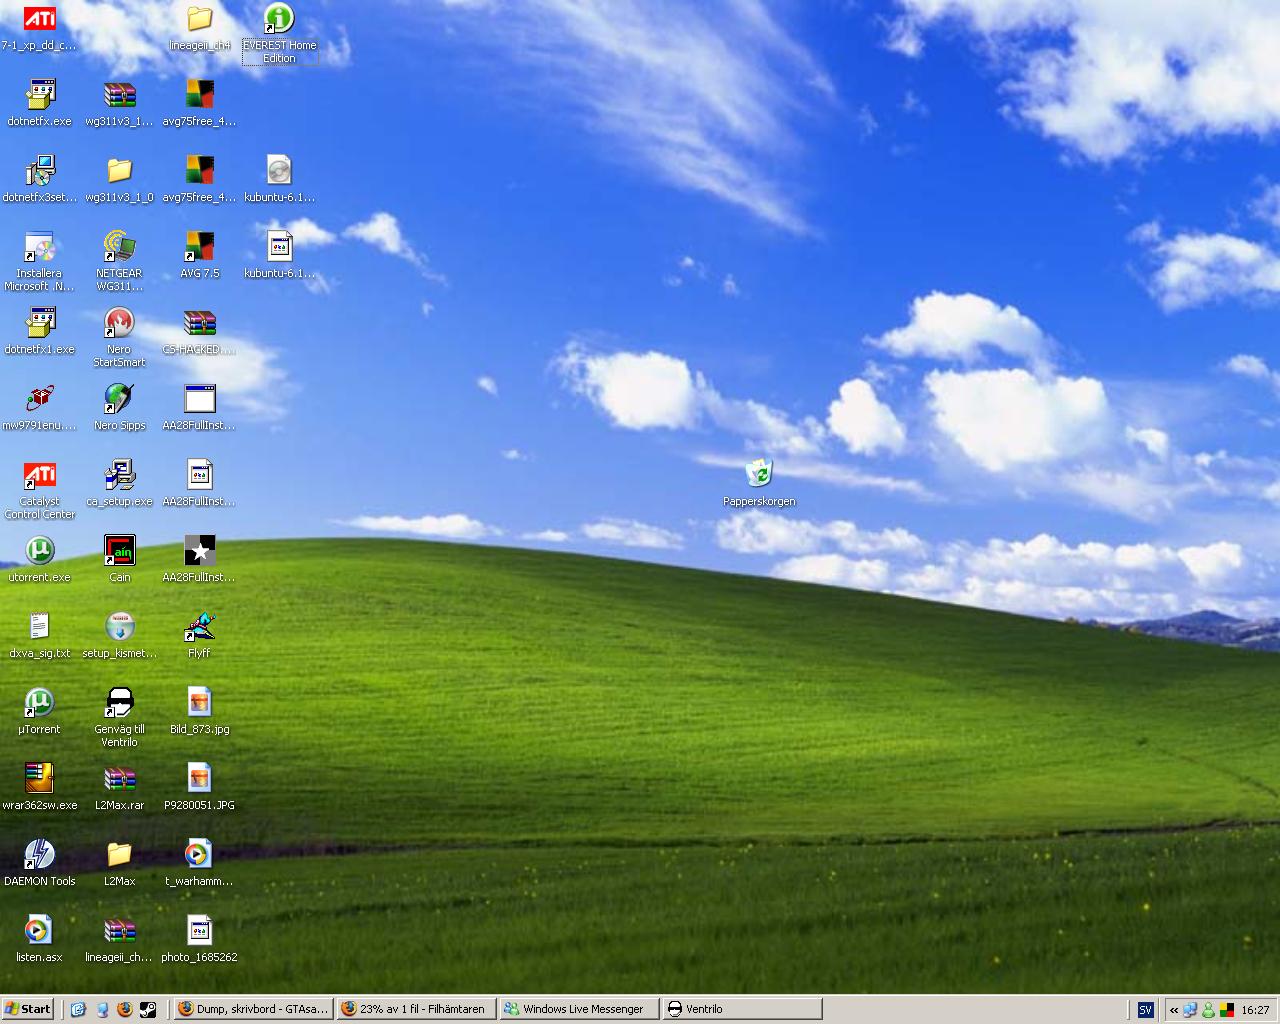Screen dimensions: 1280x1024
Task: Select the setup_kismet... installer icon
Action: [120, 636]
